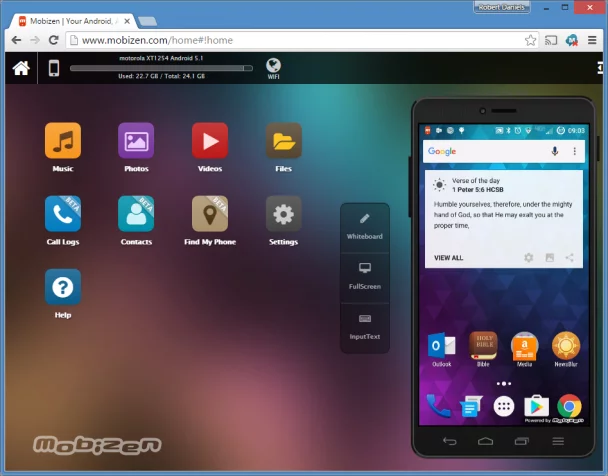Tap the phone Home navigation button
The height and width of the screenshot is (476, 608).
pyautogui.click(x=485, y=441)
